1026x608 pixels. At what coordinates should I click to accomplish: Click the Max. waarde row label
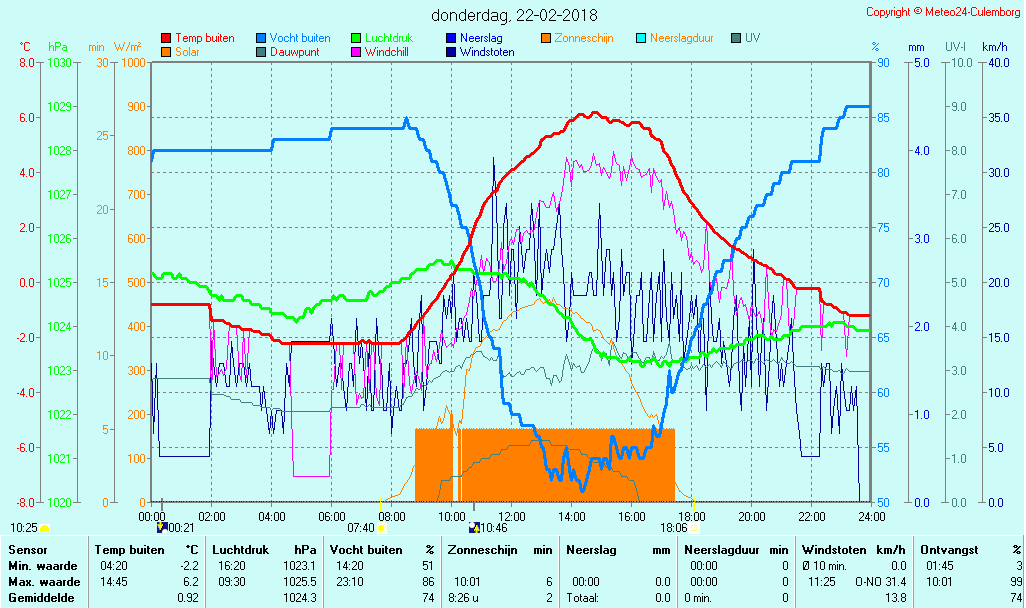tap(44, 581)
